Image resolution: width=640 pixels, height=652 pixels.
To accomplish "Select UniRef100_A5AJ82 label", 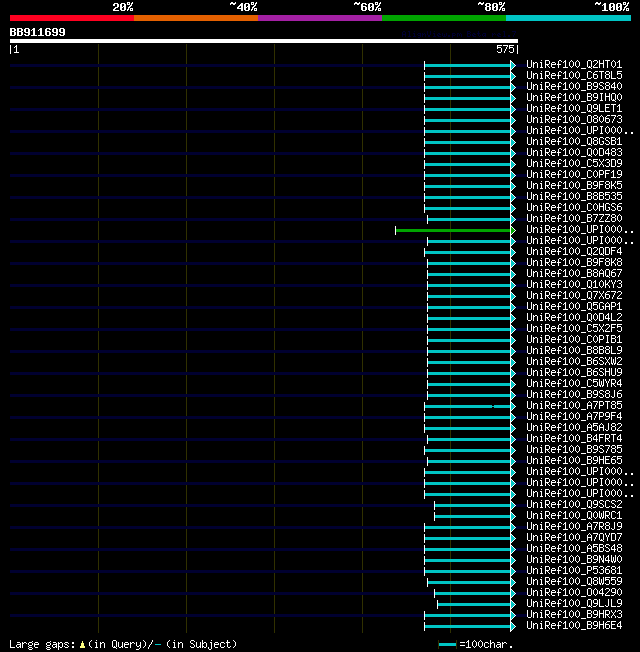I will tap(574, 427).
